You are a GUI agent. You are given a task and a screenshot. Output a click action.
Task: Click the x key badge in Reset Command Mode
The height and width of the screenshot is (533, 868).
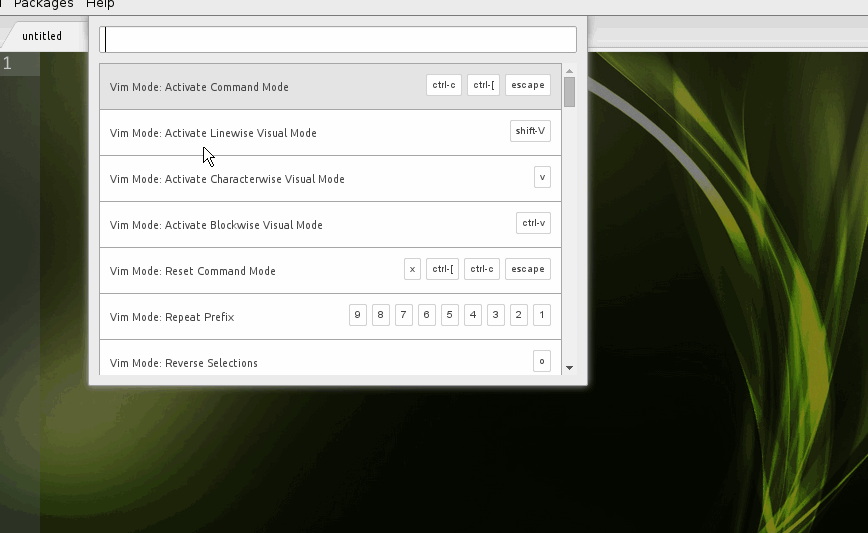[412, 269]
